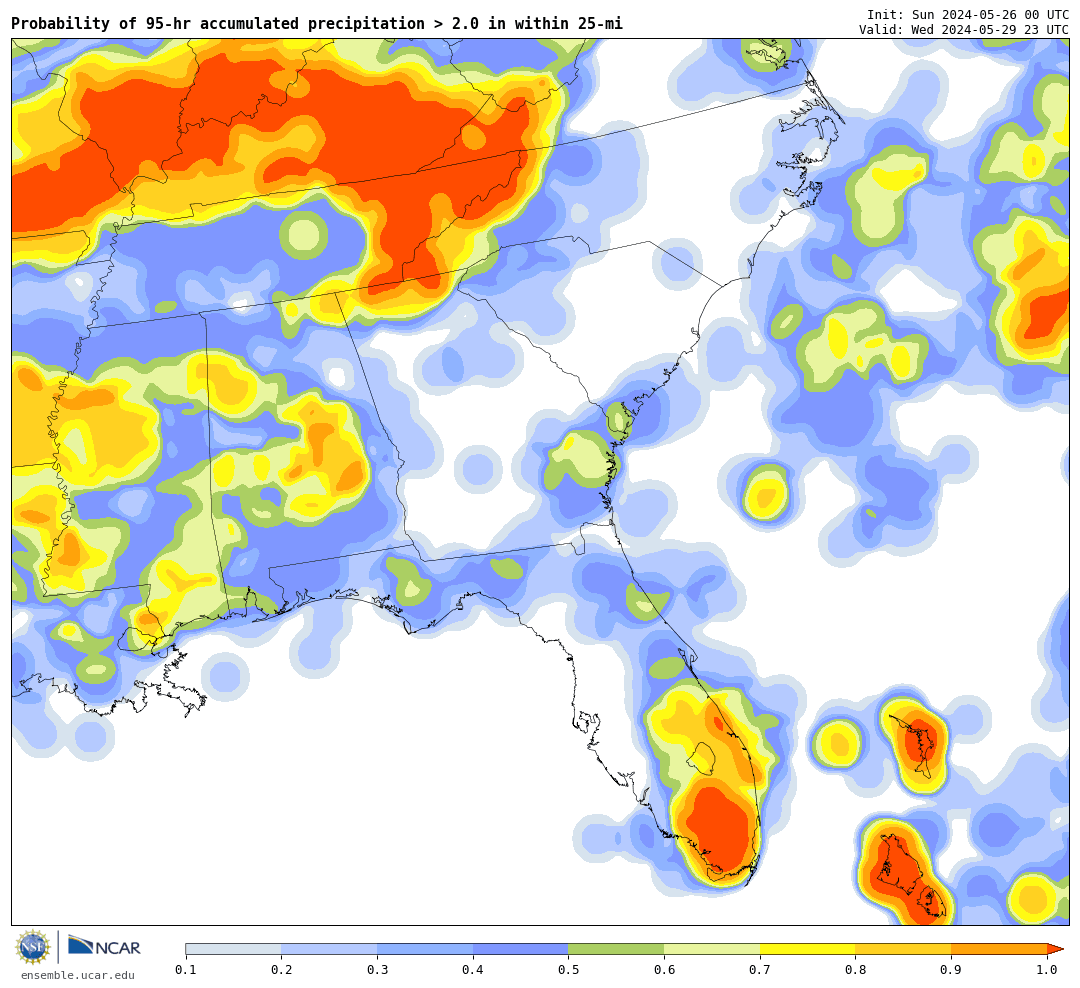Click the 0.4–0.5 periwinkle colorbar segment
1080x988 pixels.
pos(521,949)
